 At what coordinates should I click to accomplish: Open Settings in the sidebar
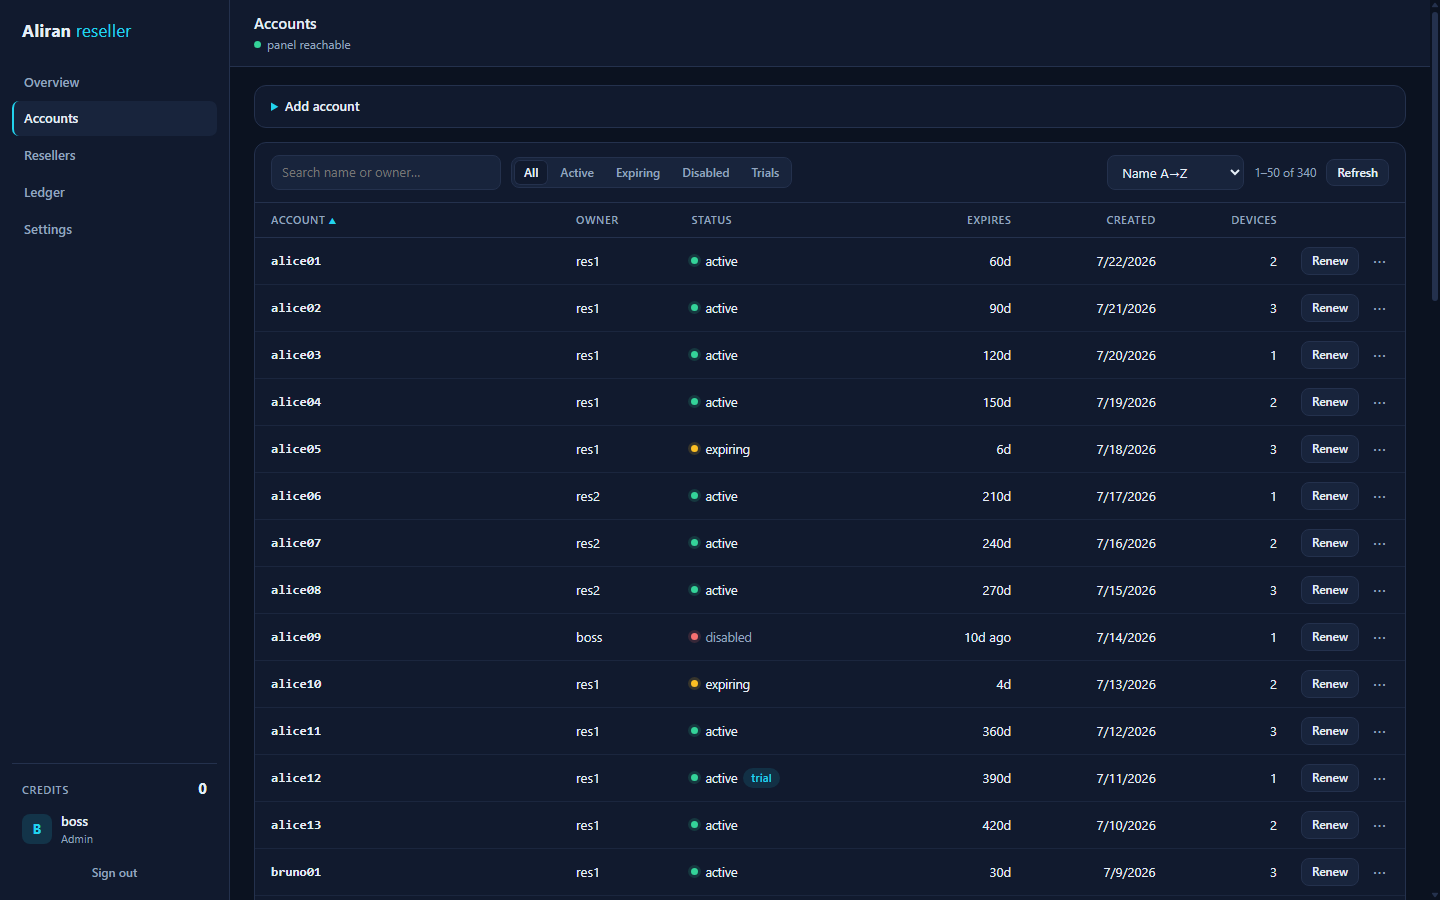[114, 229]
